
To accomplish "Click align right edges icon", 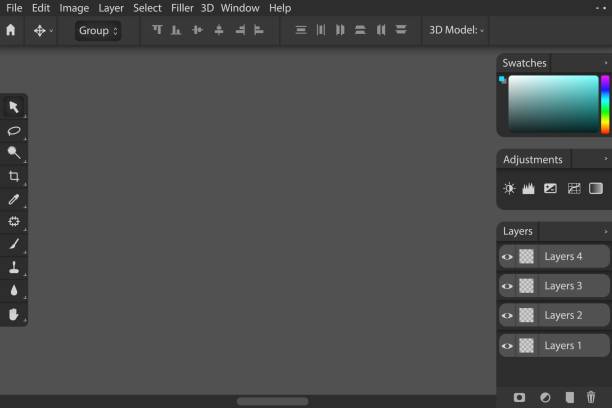I will click(x=240, y=30).
